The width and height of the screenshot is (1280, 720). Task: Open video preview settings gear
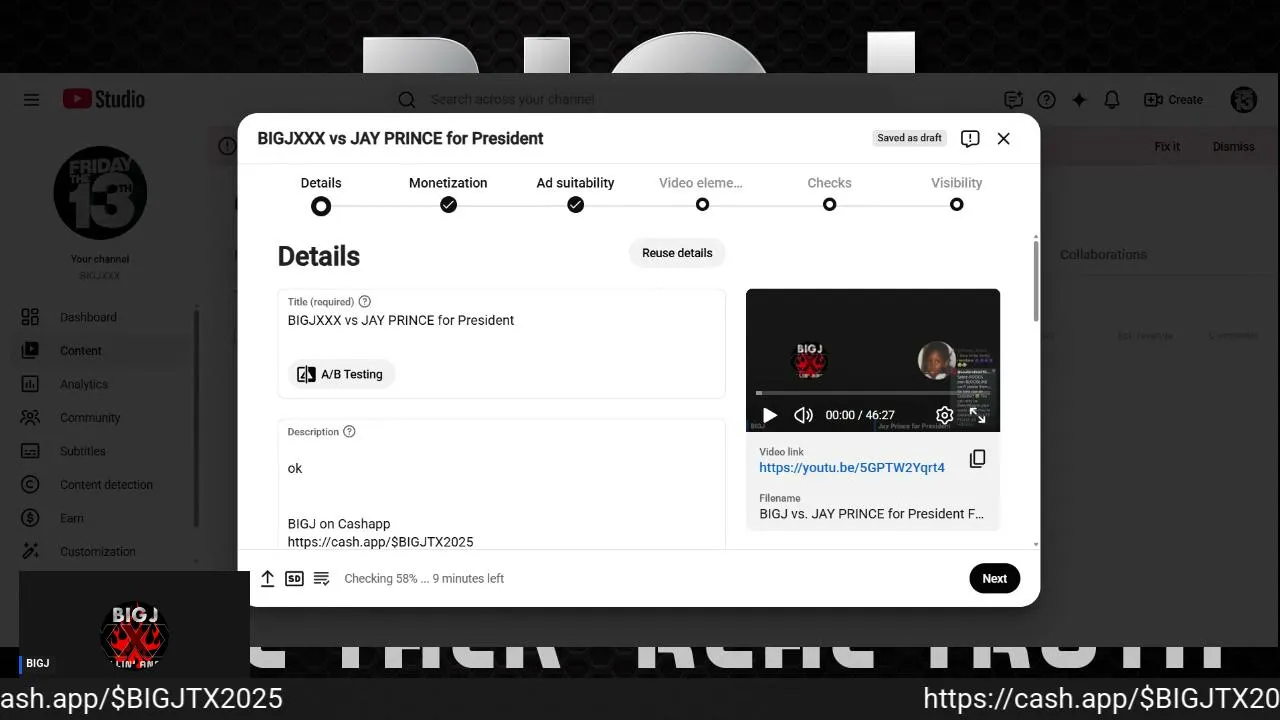pos(944,415)
